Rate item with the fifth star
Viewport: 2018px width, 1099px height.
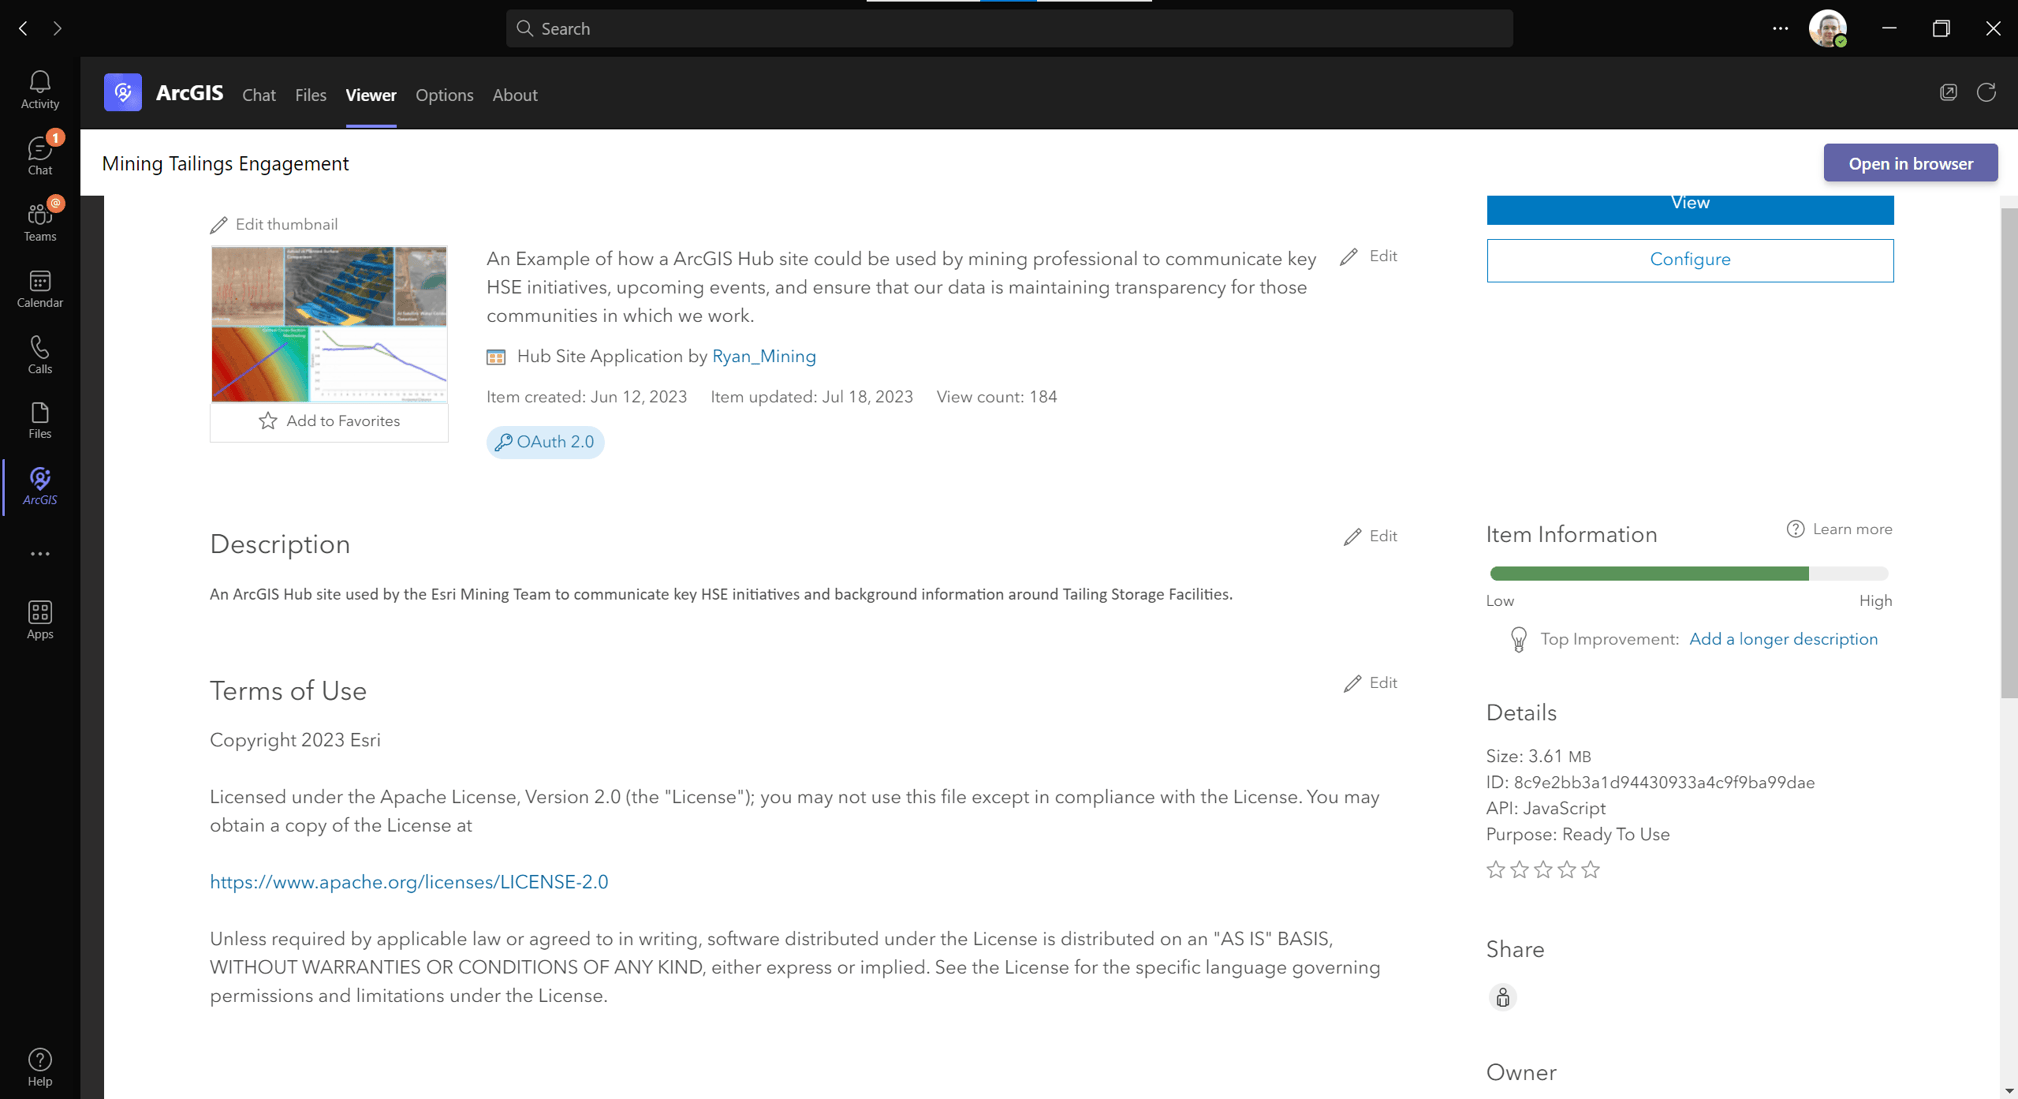(x=1591, y=870)
